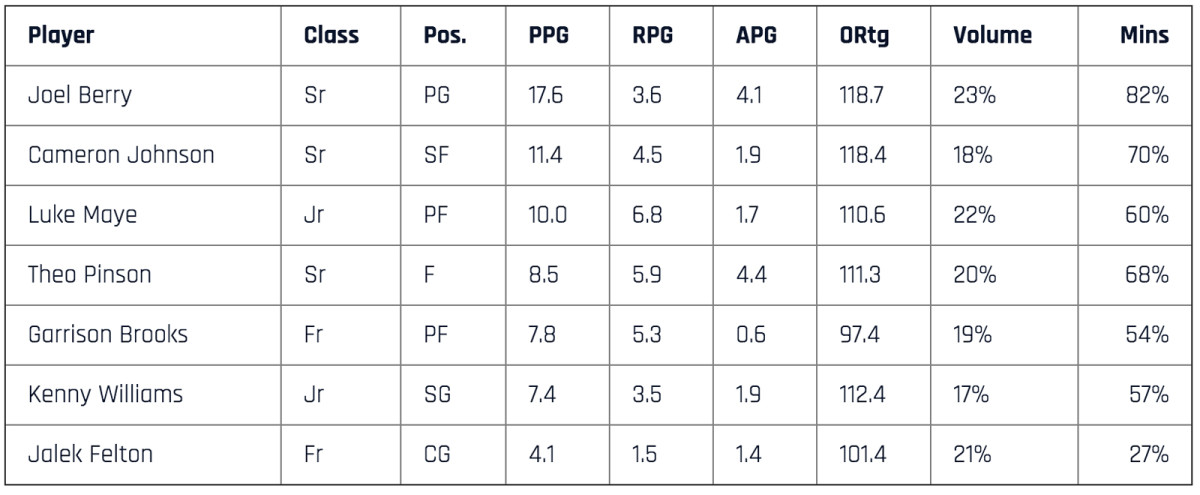
Task: Sort by the PPG column header
Action: pyautogui.click(x=549, y=36)
